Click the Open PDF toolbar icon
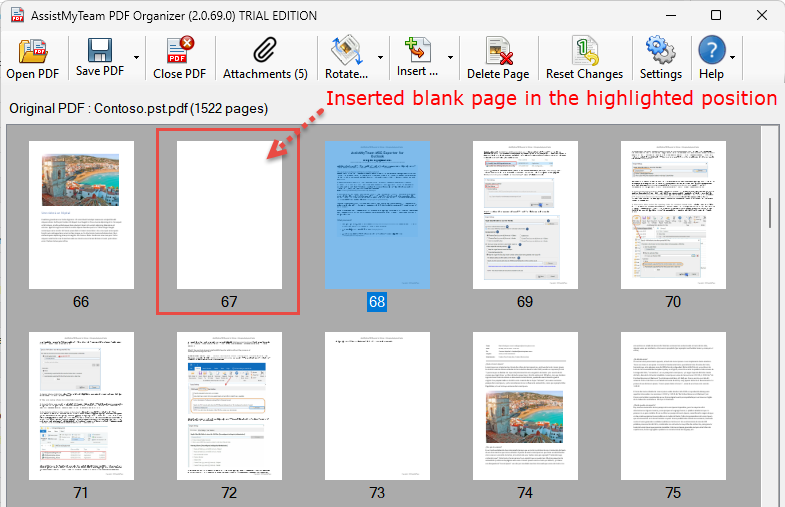This screenshot has width=785, height=507. pyautogui.click(x=33, y=50)
